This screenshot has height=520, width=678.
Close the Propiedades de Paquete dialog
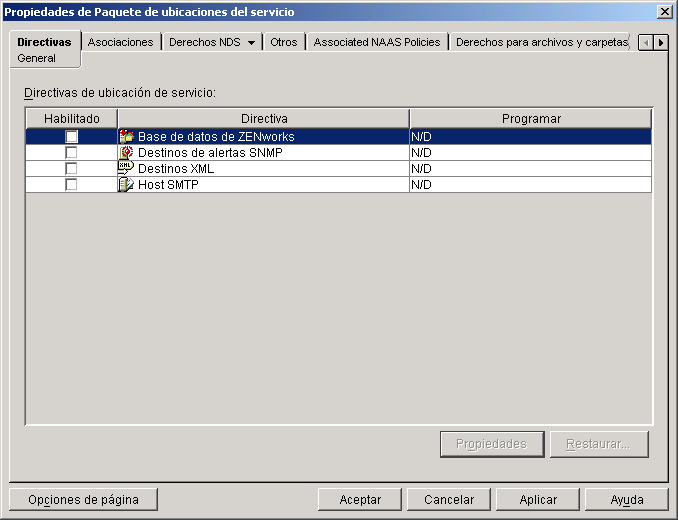point(664,12)
